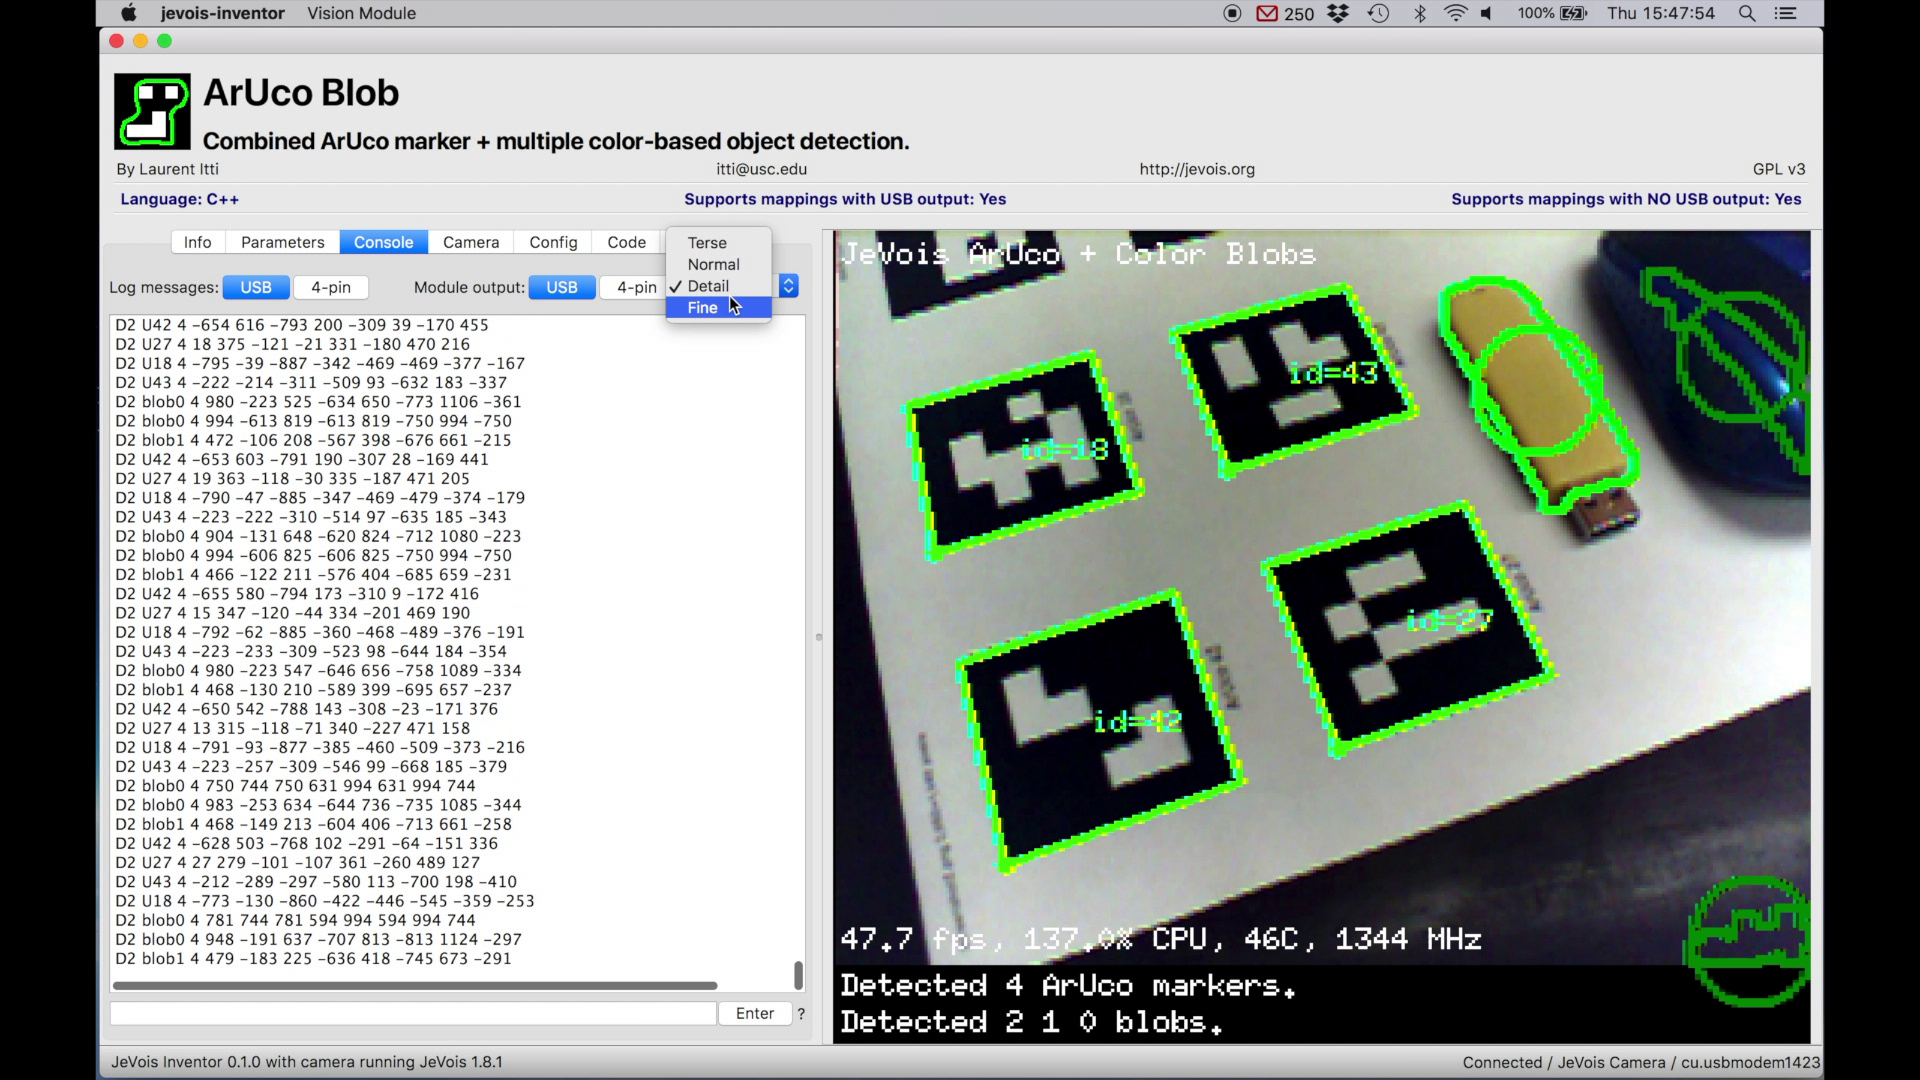The image size is (1920, 1080).
Task: Click the itti@usc.edu email address
Action: [x=762, y=170]
